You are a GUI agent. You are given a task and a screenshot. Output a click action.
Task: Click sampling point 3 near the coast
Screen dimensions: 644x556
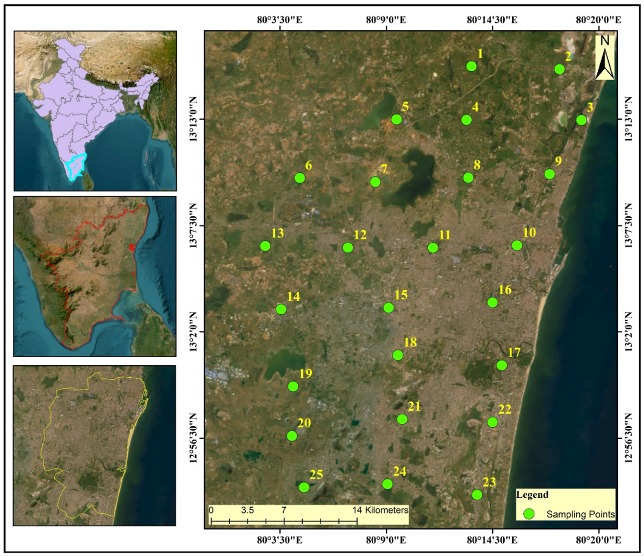(x=581, y=120)
